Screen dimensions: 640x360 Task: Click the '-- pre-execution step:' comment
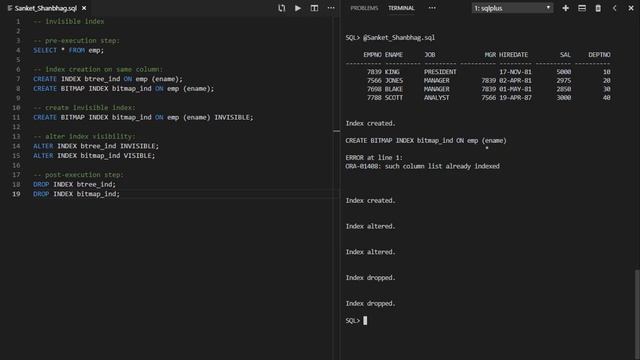76,40
